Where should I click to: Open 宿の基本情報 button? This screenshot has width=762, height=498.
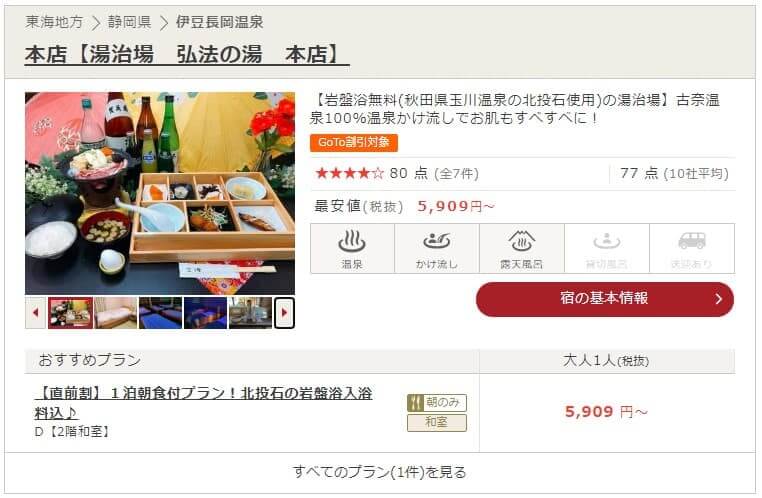coord(605,299)
